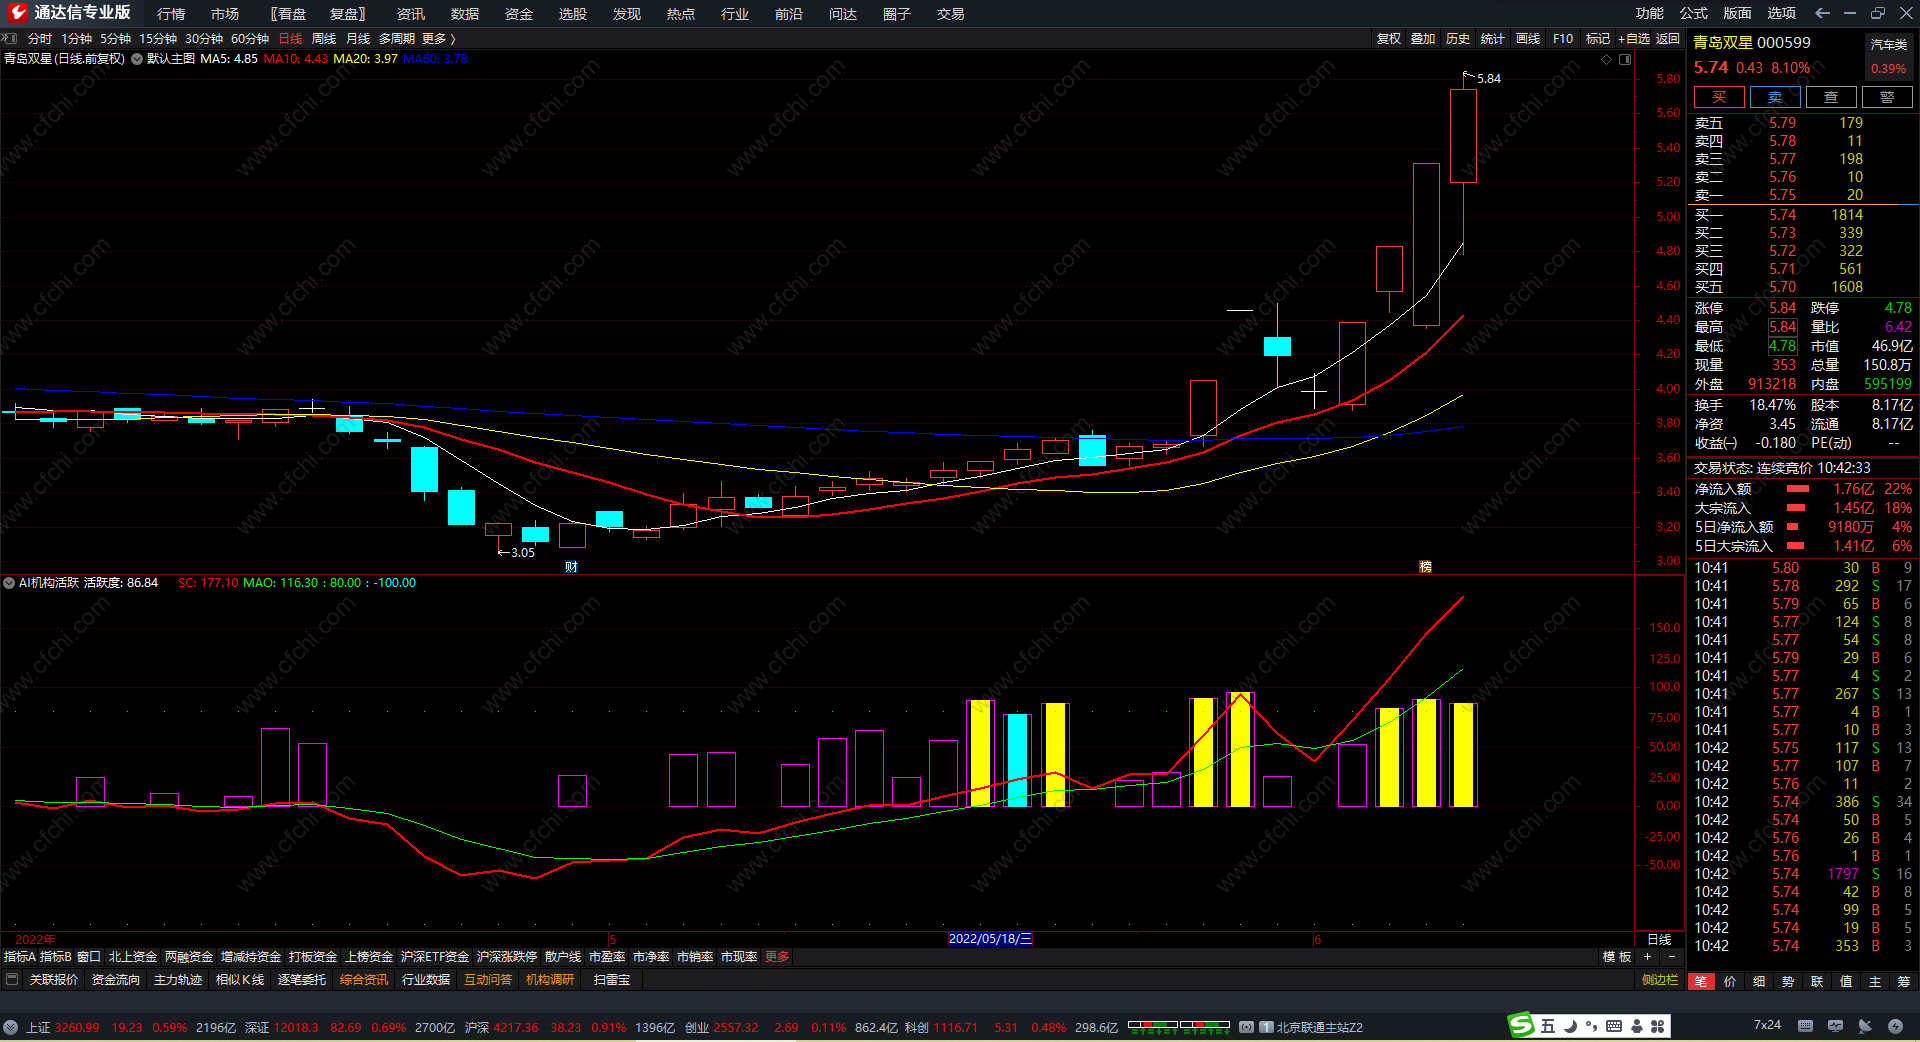Click the round icon beside 默认主图
1920x1042 pixels.
(x=137, y=59)
